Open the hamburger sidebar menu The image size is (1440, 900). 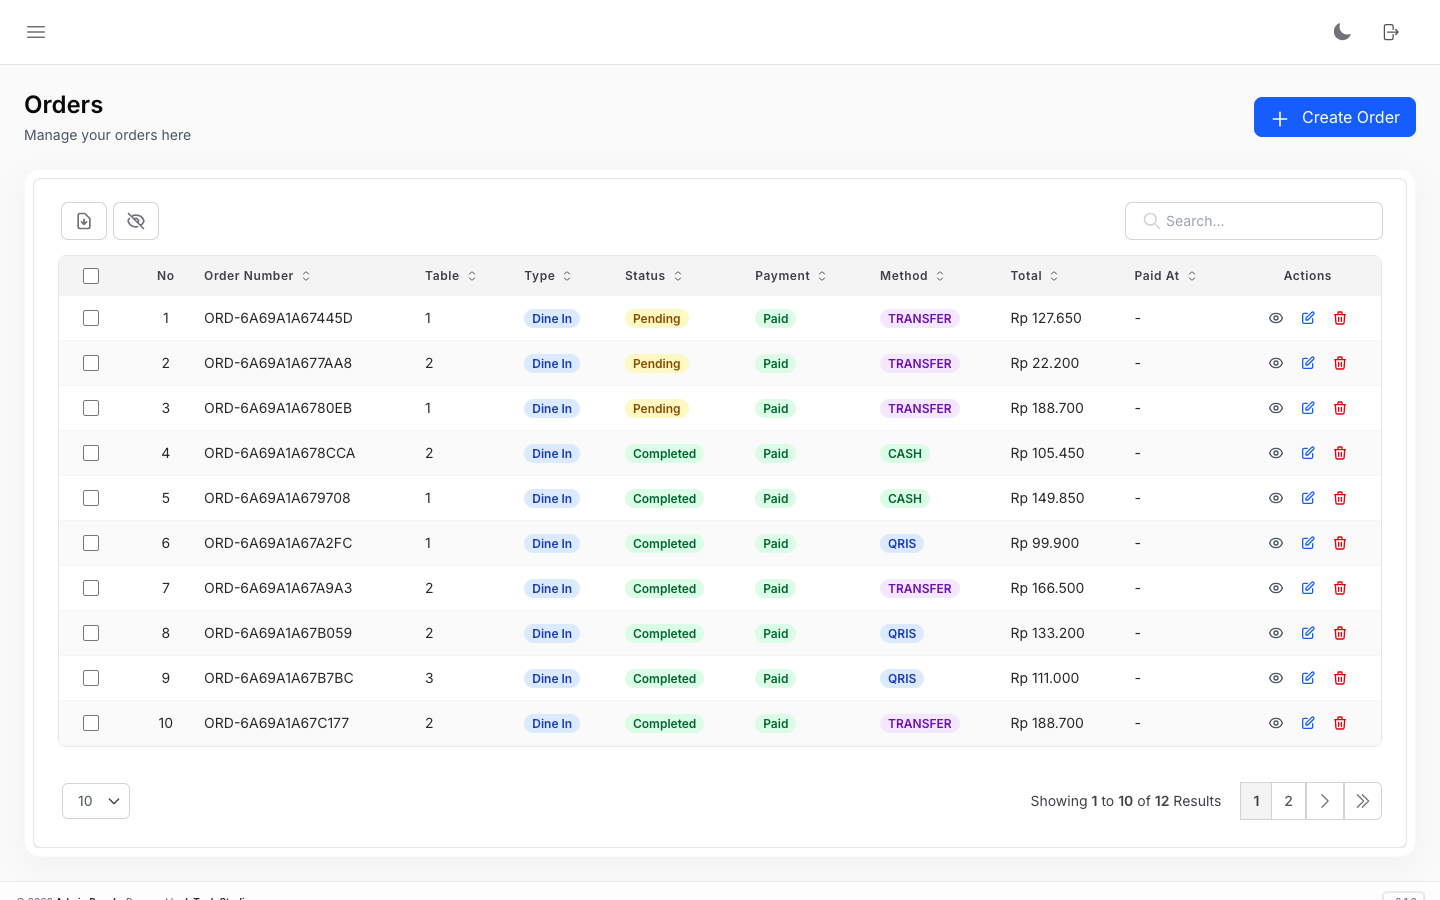pyautogui.click(x=36, y=32)
